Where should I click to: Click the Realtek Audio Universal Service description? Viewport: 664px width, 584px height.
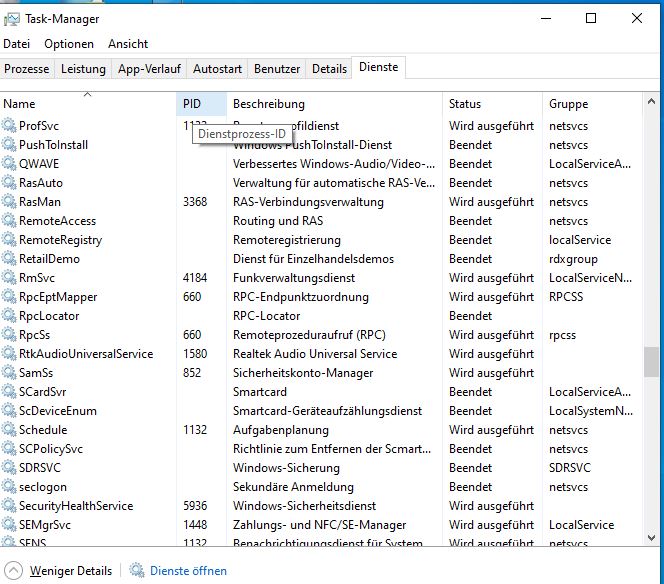315,354
